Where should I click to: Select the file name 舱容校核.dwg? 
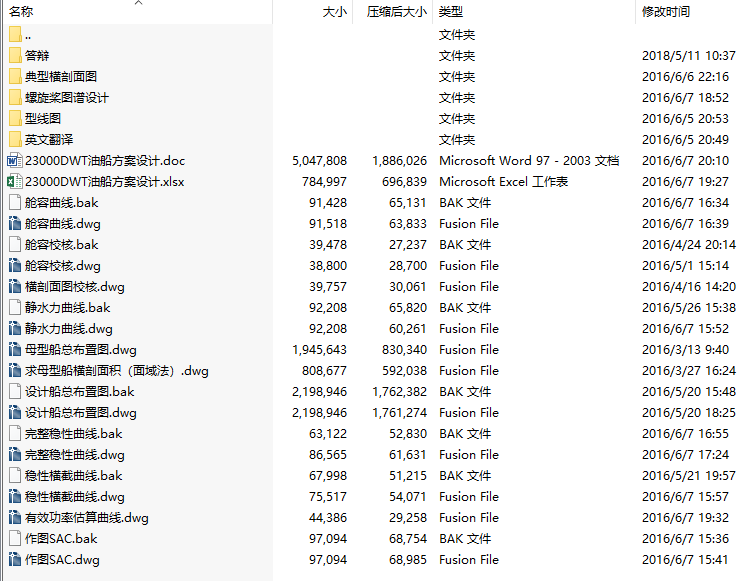[63, 266]
